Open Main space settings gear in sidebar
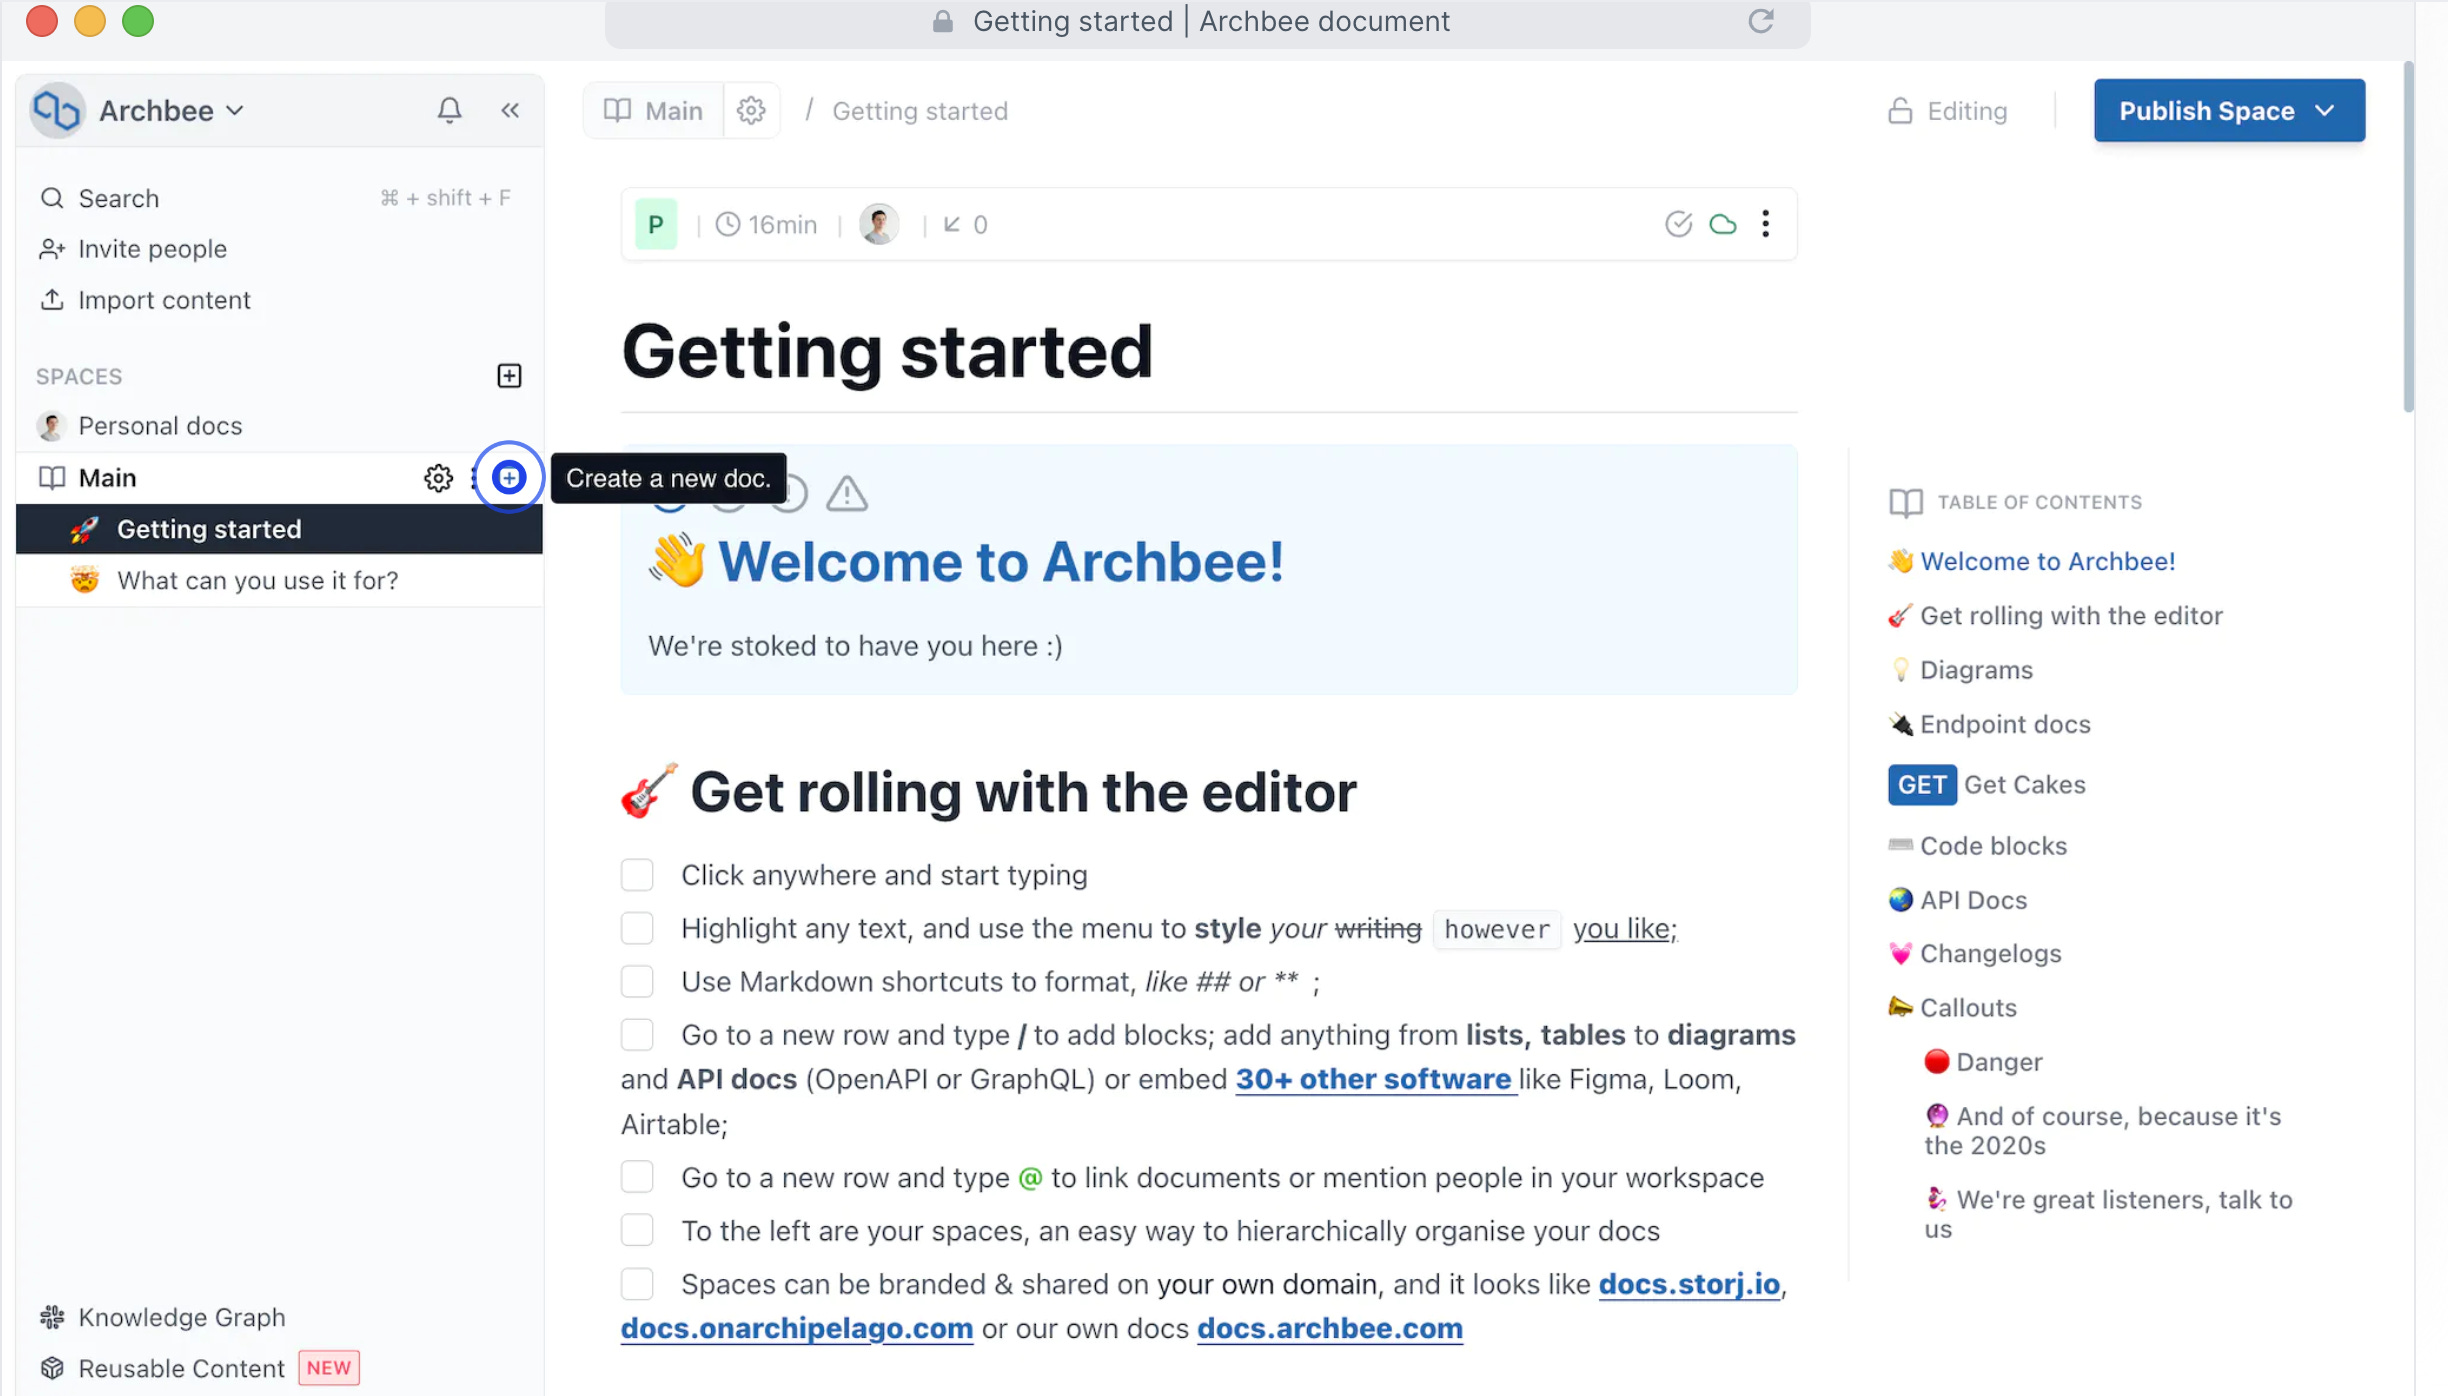 coord(438,478)
